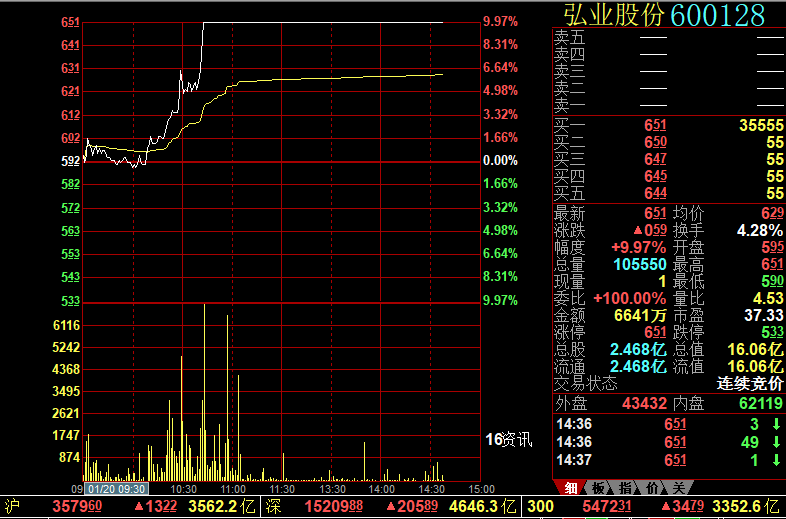This screenshot has width=786, height=519.
Task: Click the 631 price axis label
Action: 71,68
